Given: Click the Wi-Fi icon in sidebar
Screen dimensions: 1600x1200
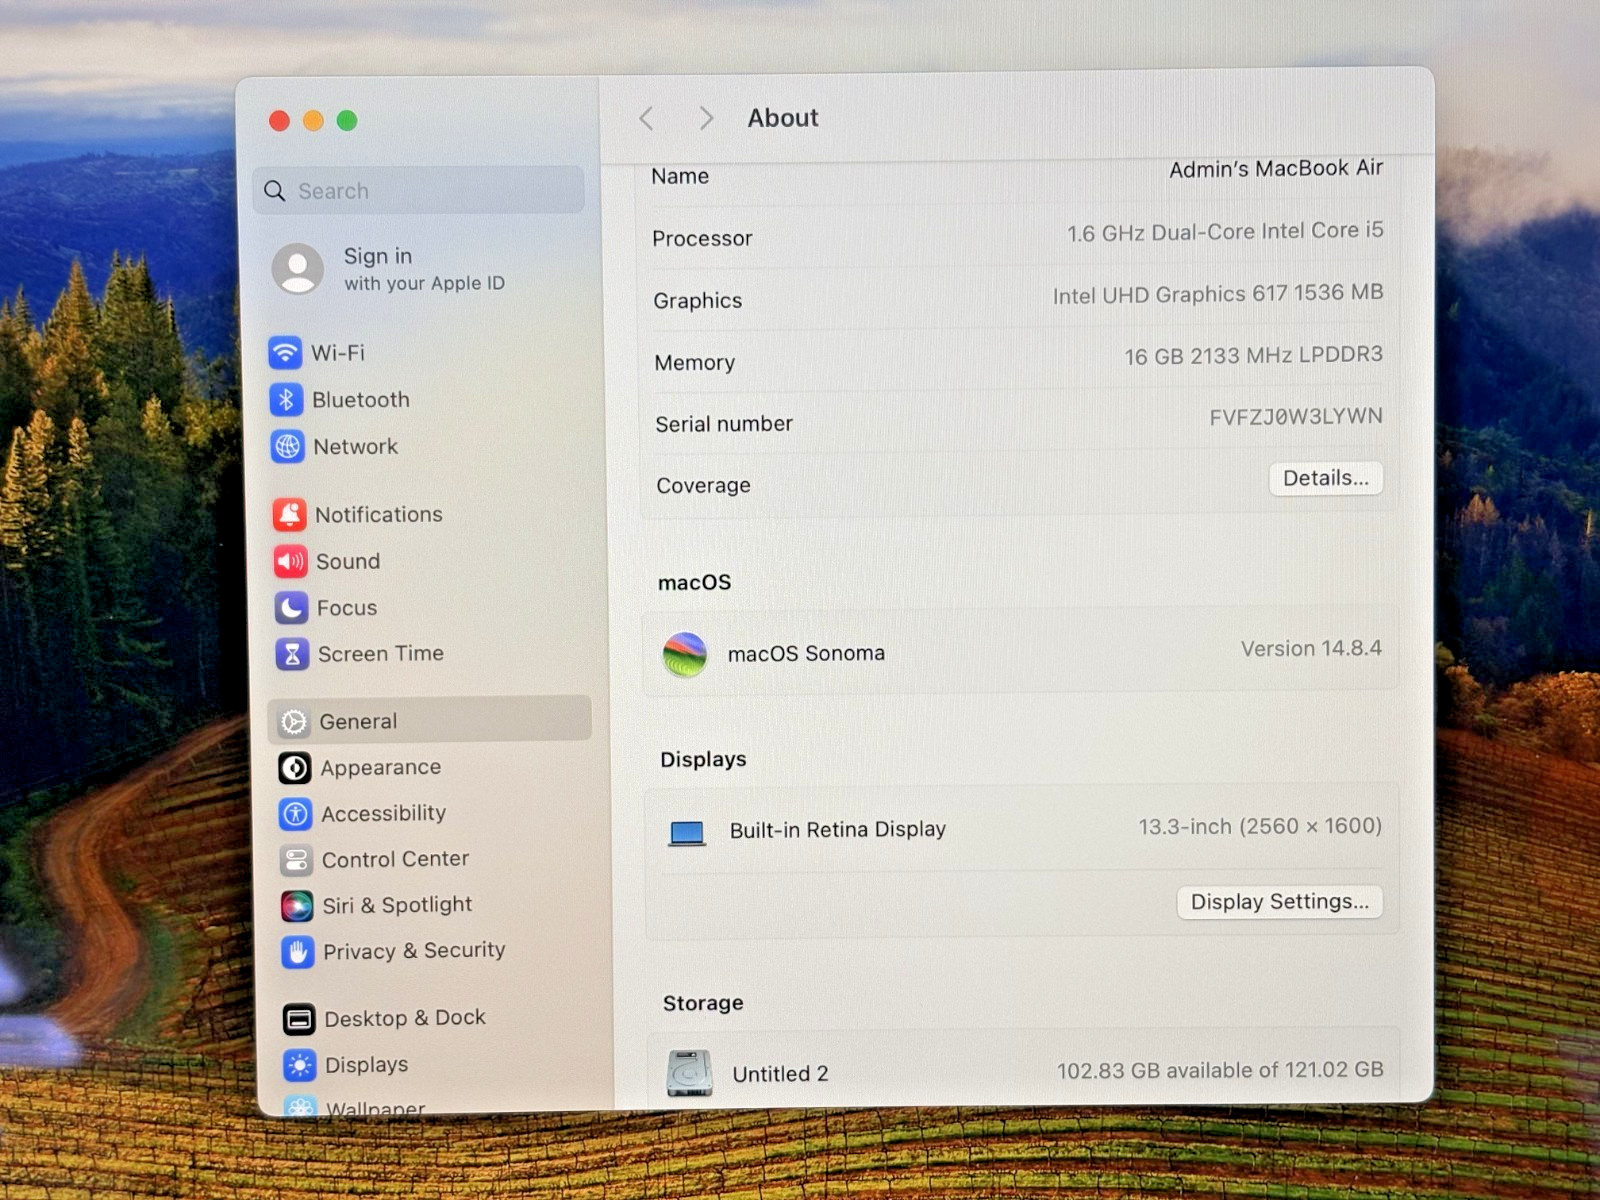Looking at the screenshot, I should (x=285, y=352).
